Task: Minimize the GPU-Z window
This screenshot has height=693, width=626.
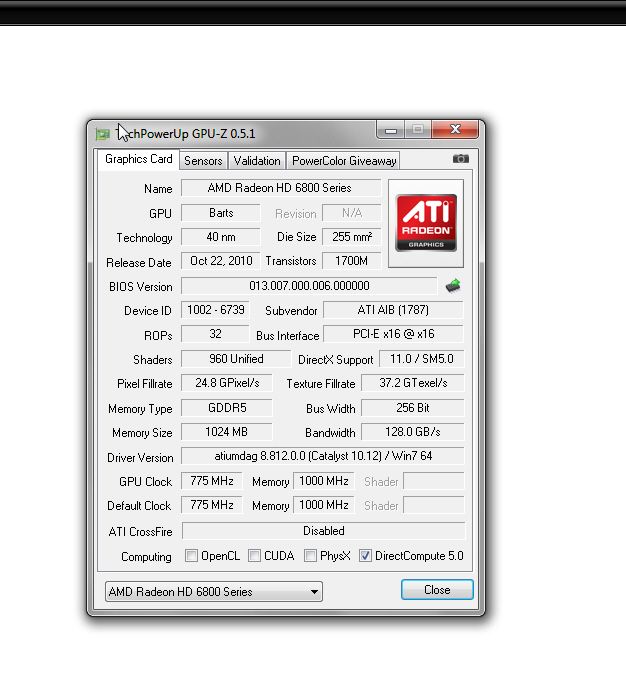Action: pos(391,130)
